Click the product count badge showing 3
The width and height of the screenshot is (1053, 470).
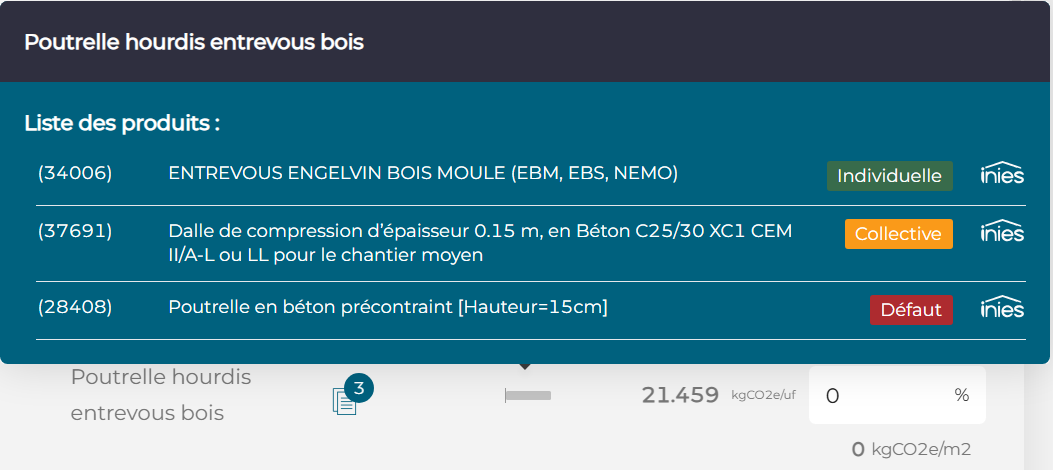[x=359, y=387]
